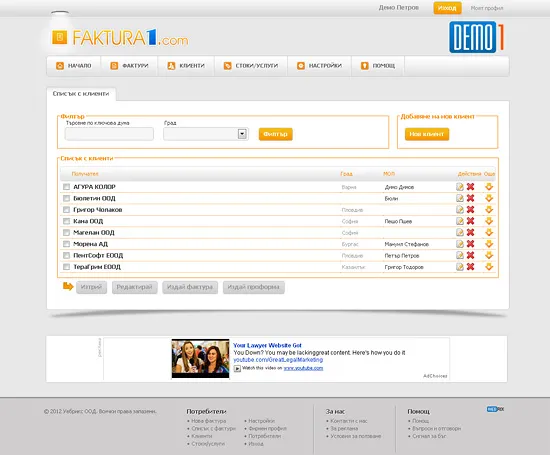The height and width of the screenshot is (455, 550).
Task: Select the Списък с клиенти tab
Action: [81, 94]
